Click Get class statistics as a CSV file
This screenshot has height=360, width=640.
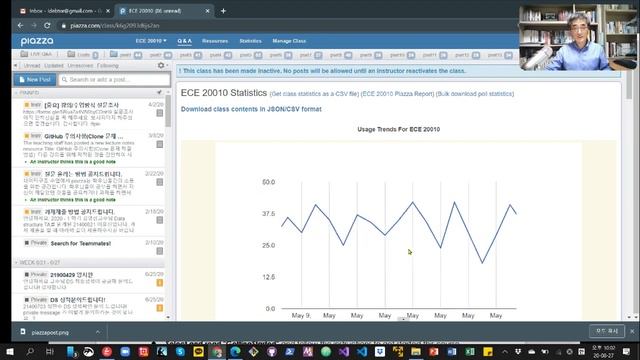(314, 94)
